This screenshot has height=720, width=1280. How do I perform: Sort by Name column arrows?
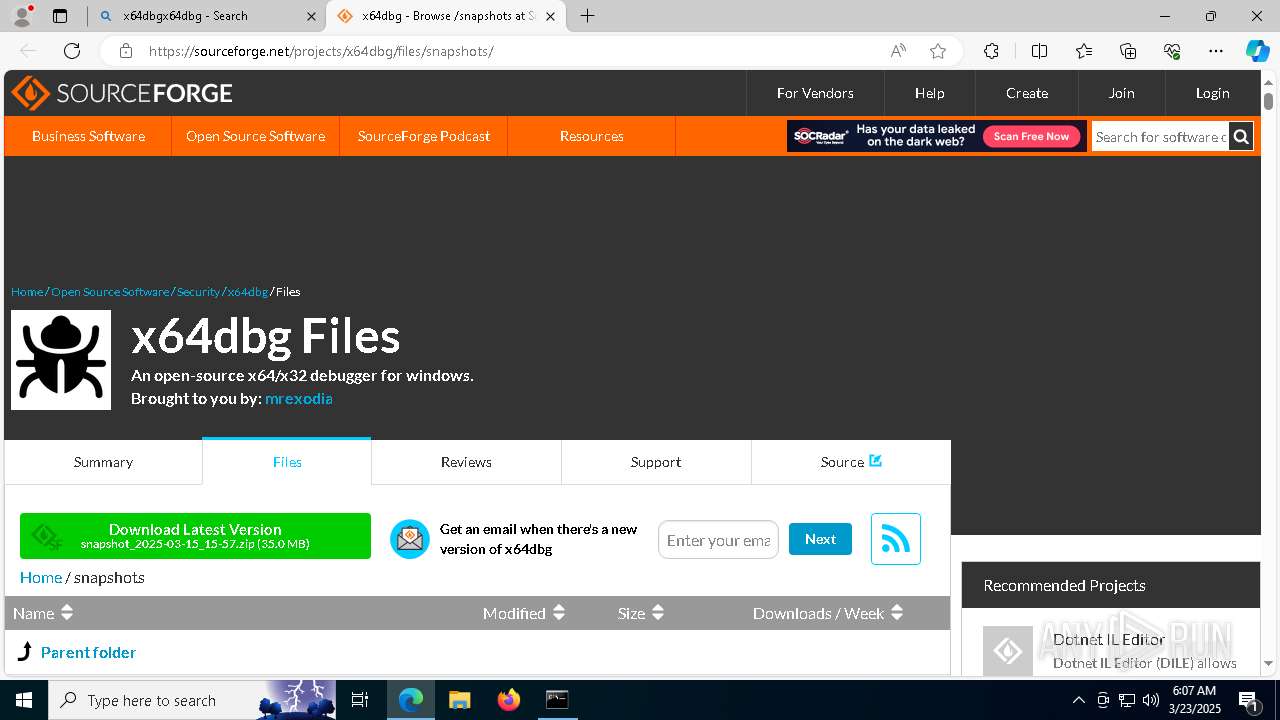point(67,613)
